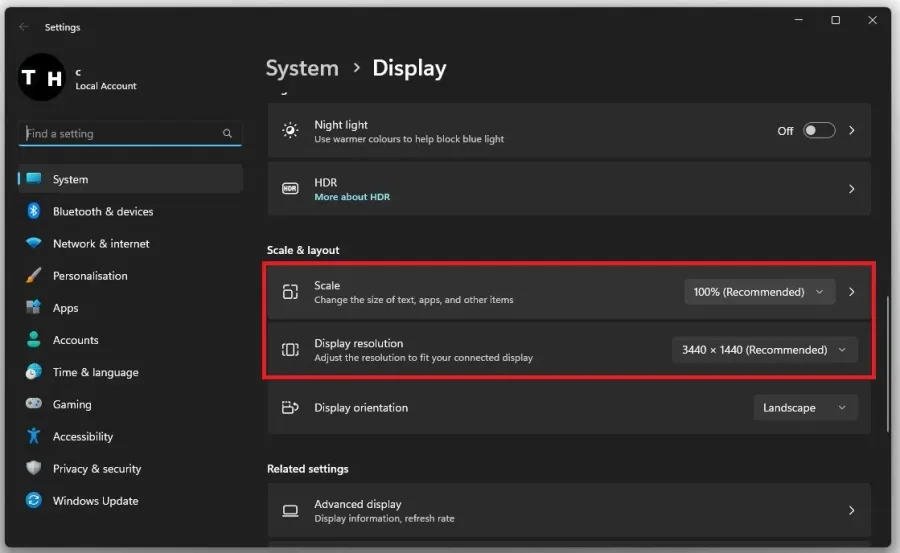Click the back arrow in title bar

point(24,26)
